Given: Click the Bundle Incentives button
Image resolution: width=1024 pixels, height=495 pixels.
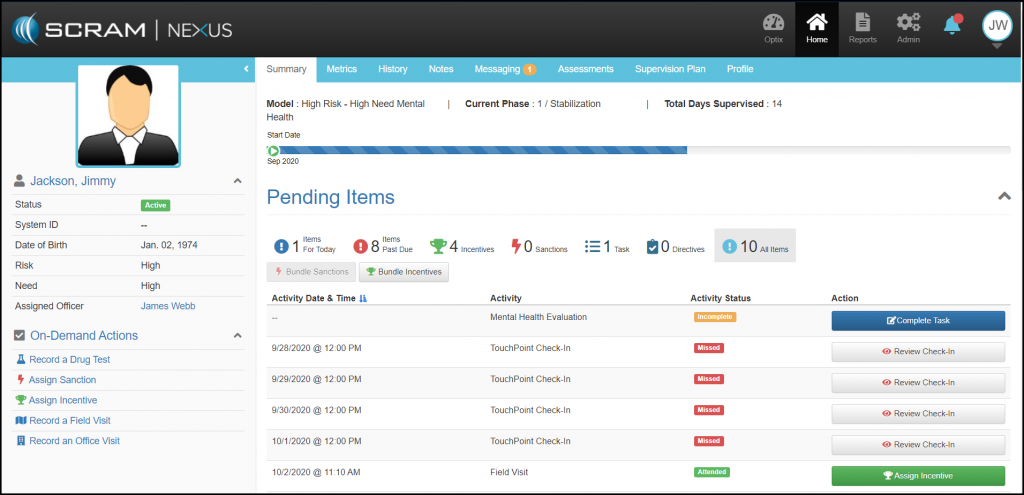Looking at the screenshot, I should click(404, 271).
